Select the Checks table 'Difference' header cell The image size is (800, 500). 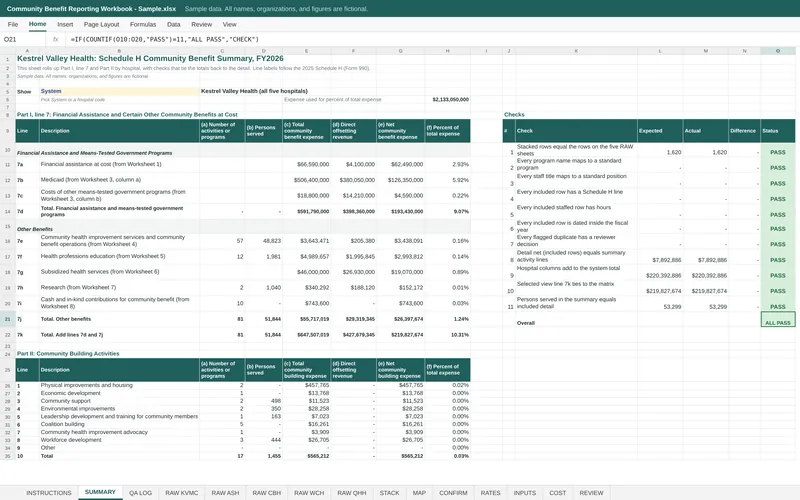point(744,131)
